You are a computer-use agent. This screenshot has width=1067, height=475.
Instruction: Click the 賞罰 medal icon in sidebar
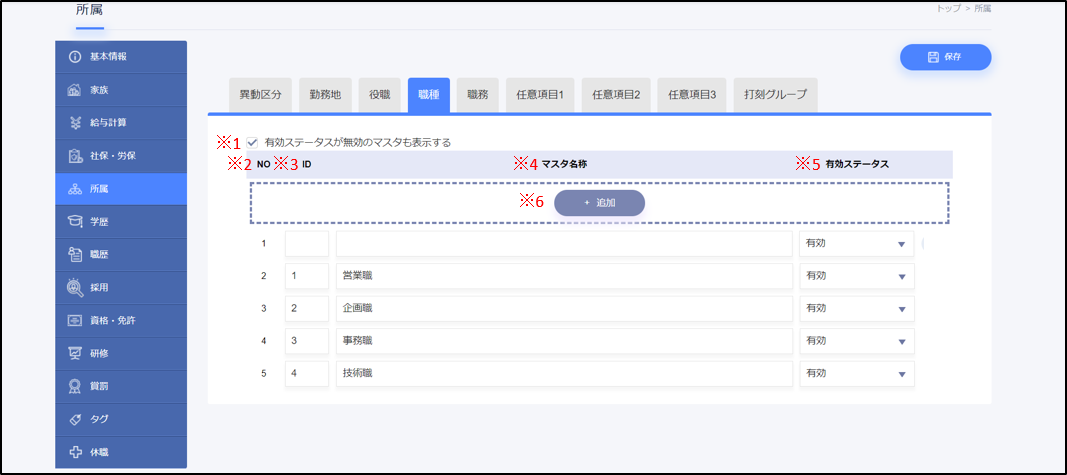coord(76,387)
